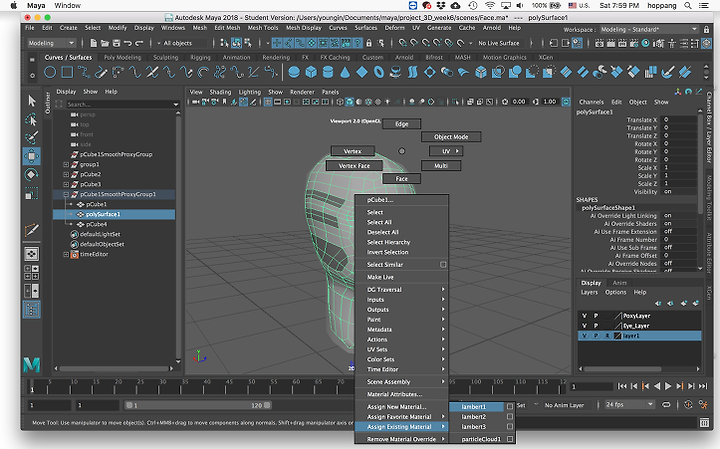This screenshot has height=449, width=720.
Task: Create a NURBS plane from shelf
Action: pyautogui.click(x=362, y=72)
